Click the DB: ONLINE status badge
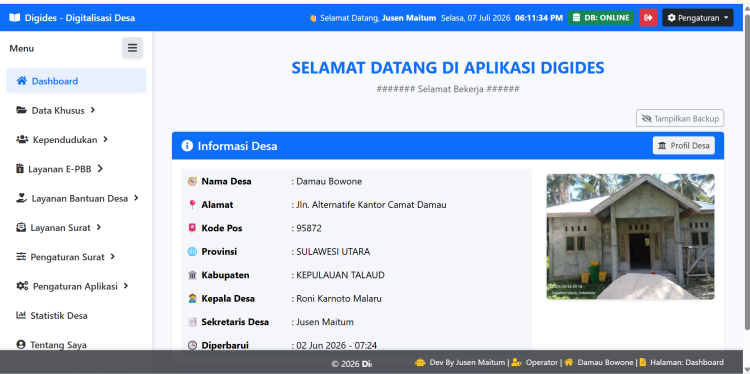750x374 pixels. point(601,18)
